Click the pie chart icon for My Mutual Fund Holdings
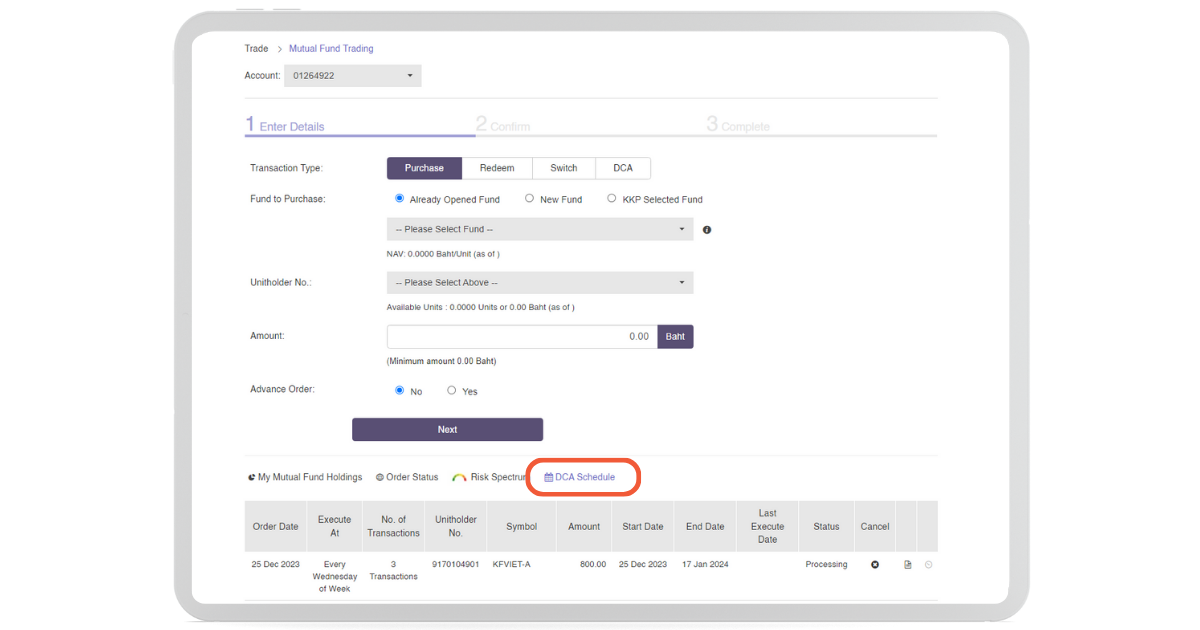The width and height of the screenshot is (1200, 630). [251, 478]
